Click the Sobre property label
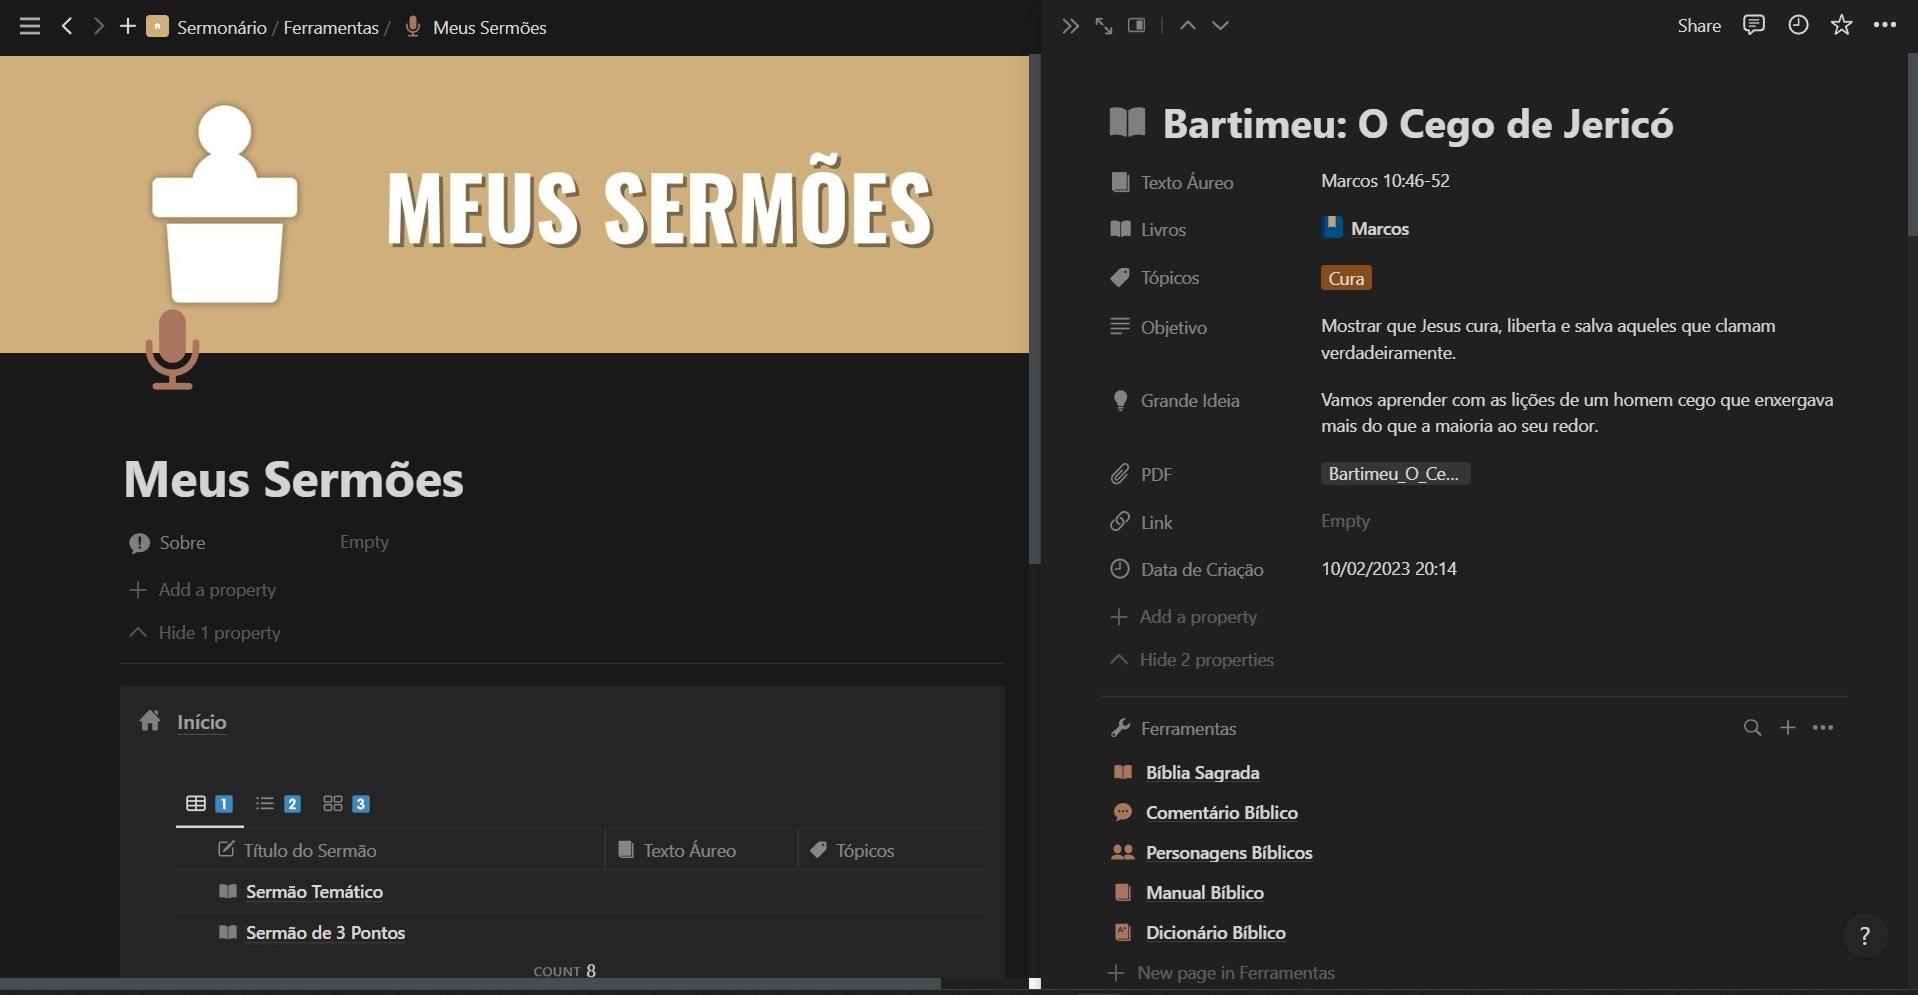This screenshot has height=995, width=1918. 167,543
